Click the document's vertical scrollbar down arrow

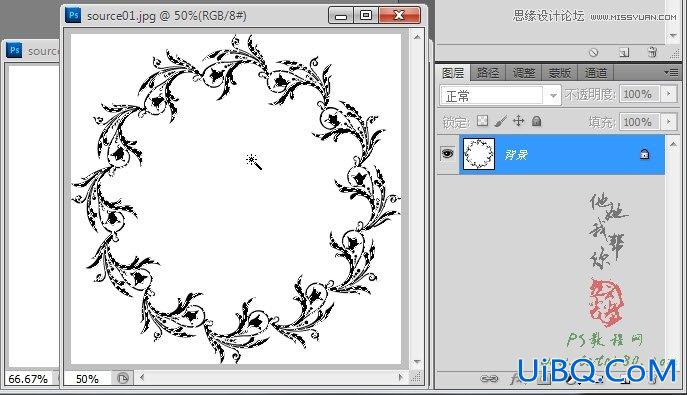coord(417,362)
